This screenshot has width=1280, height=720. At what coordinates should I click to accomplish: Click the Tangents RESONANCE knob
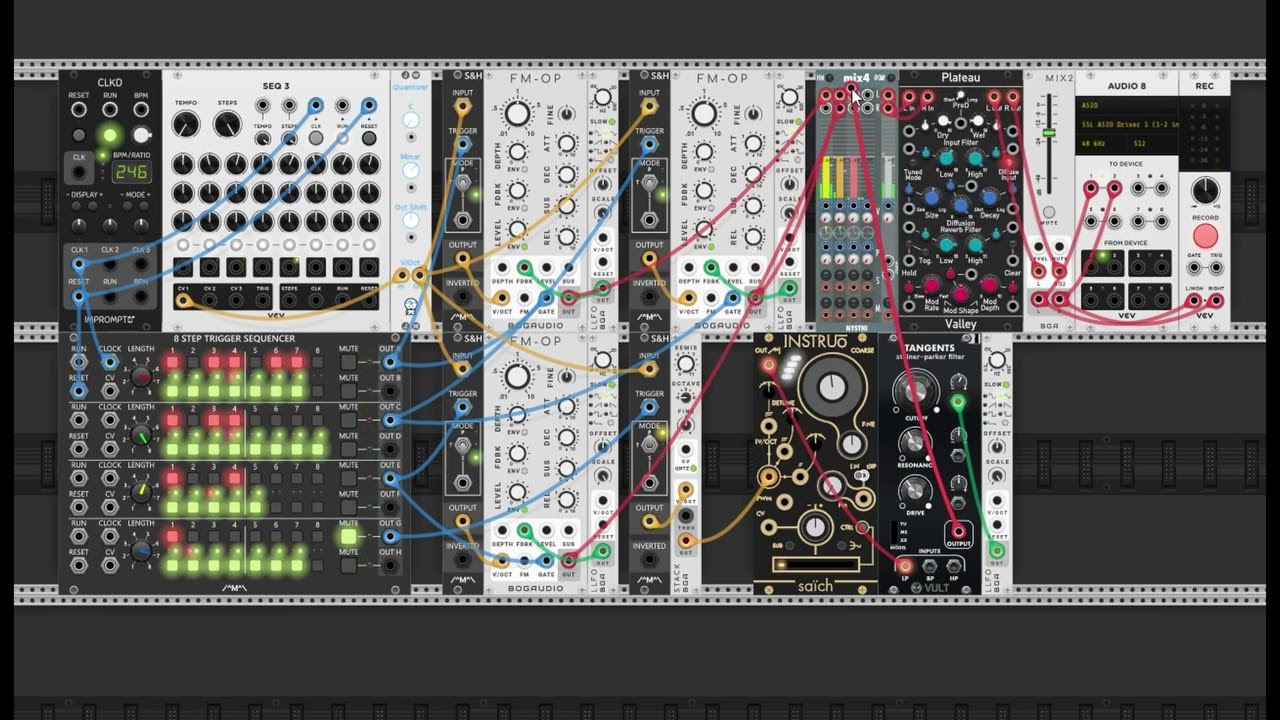click(914, 443)
